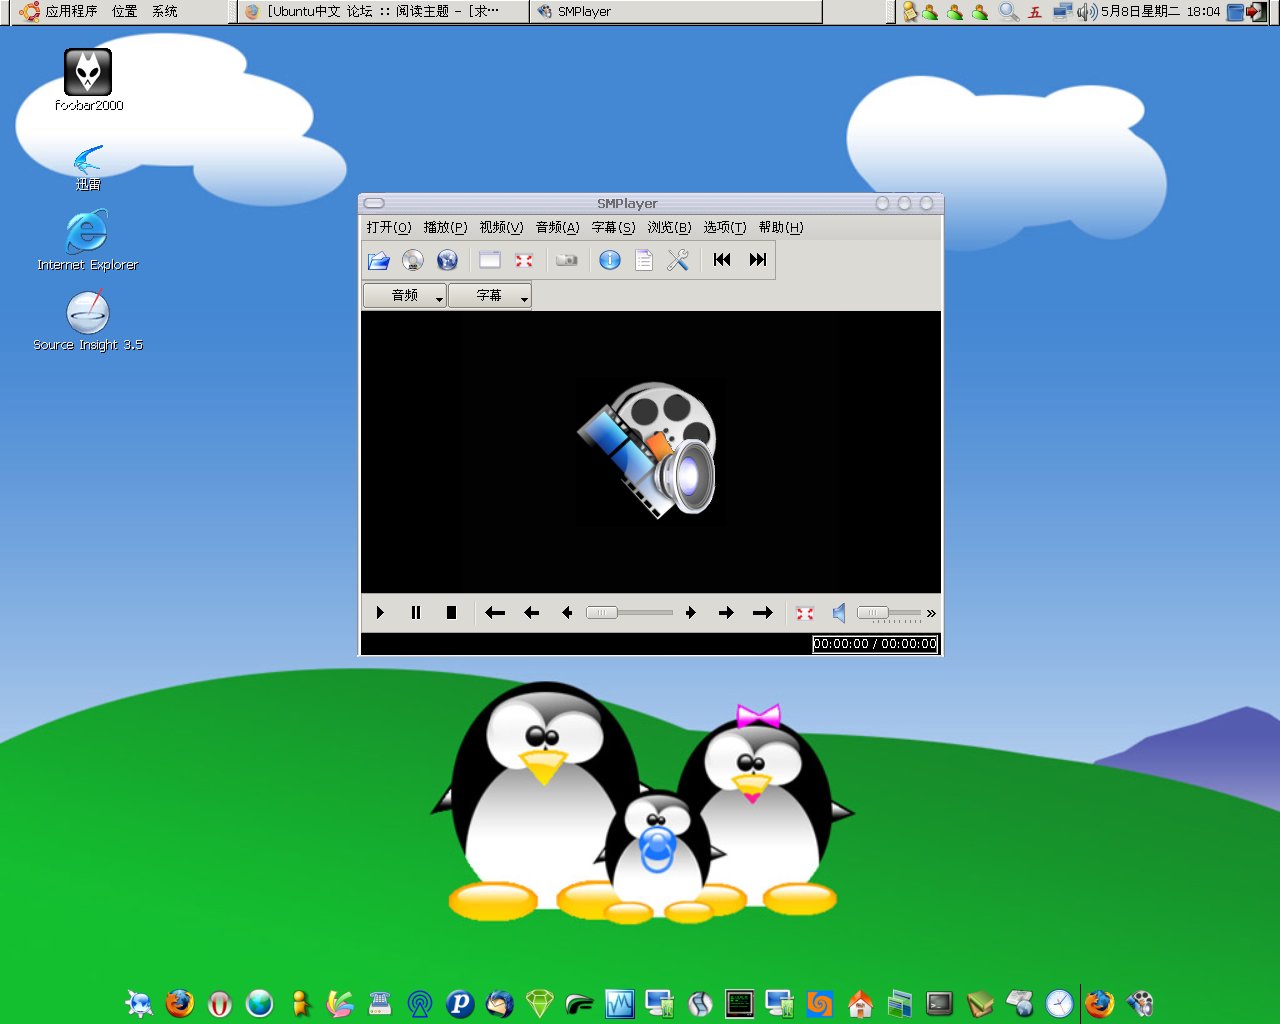Switch to the Ubuntu中文 论坛 taskbar window

coord(383,12)
